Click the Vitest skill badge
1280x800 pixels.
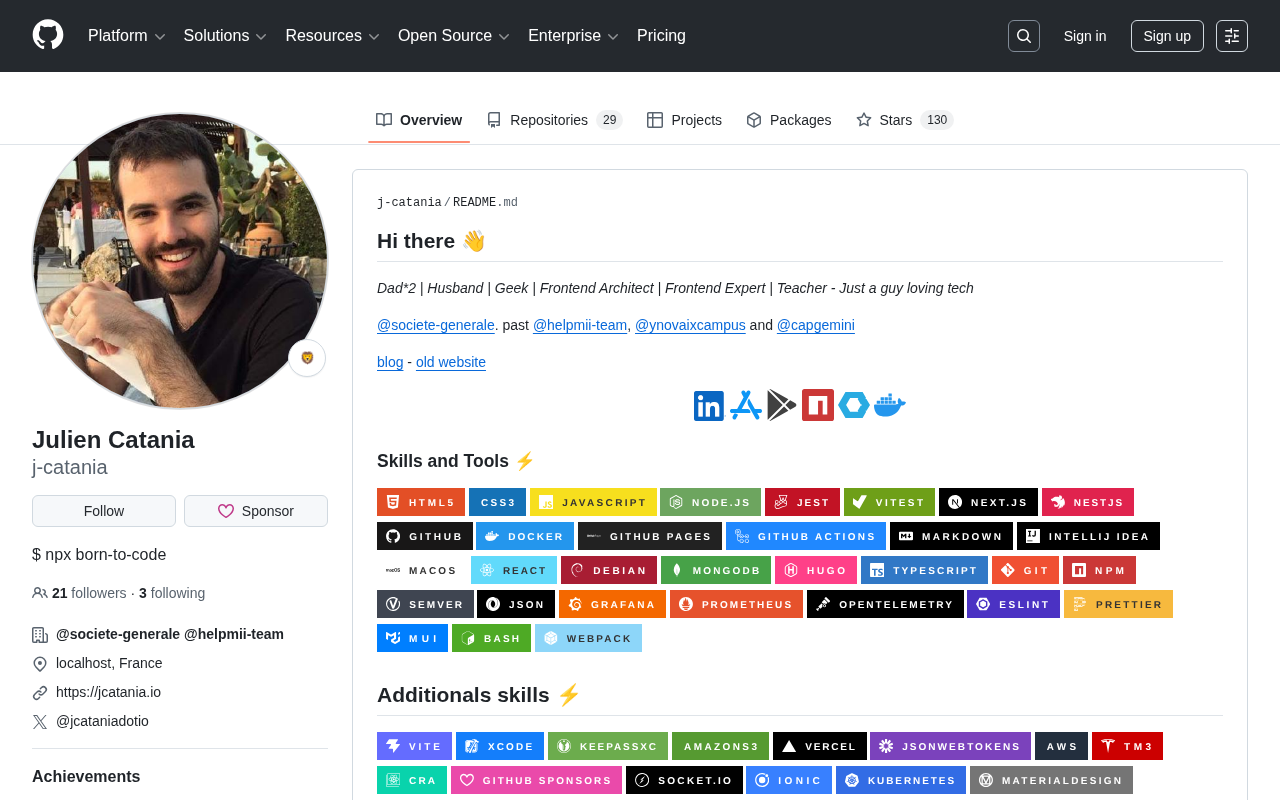coord(889,502)
